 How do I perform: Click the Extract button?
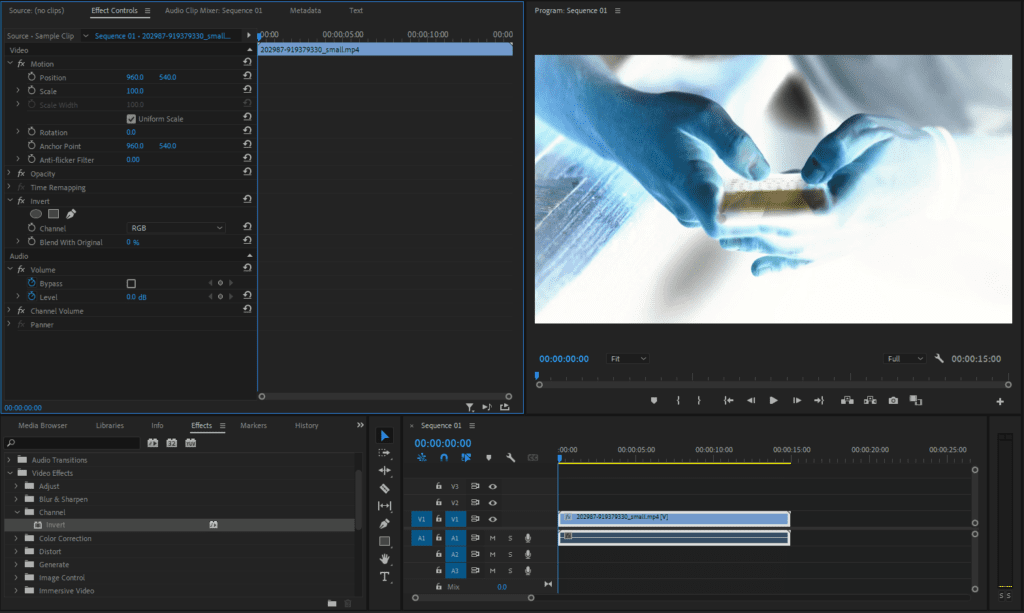tap(870, 400)
